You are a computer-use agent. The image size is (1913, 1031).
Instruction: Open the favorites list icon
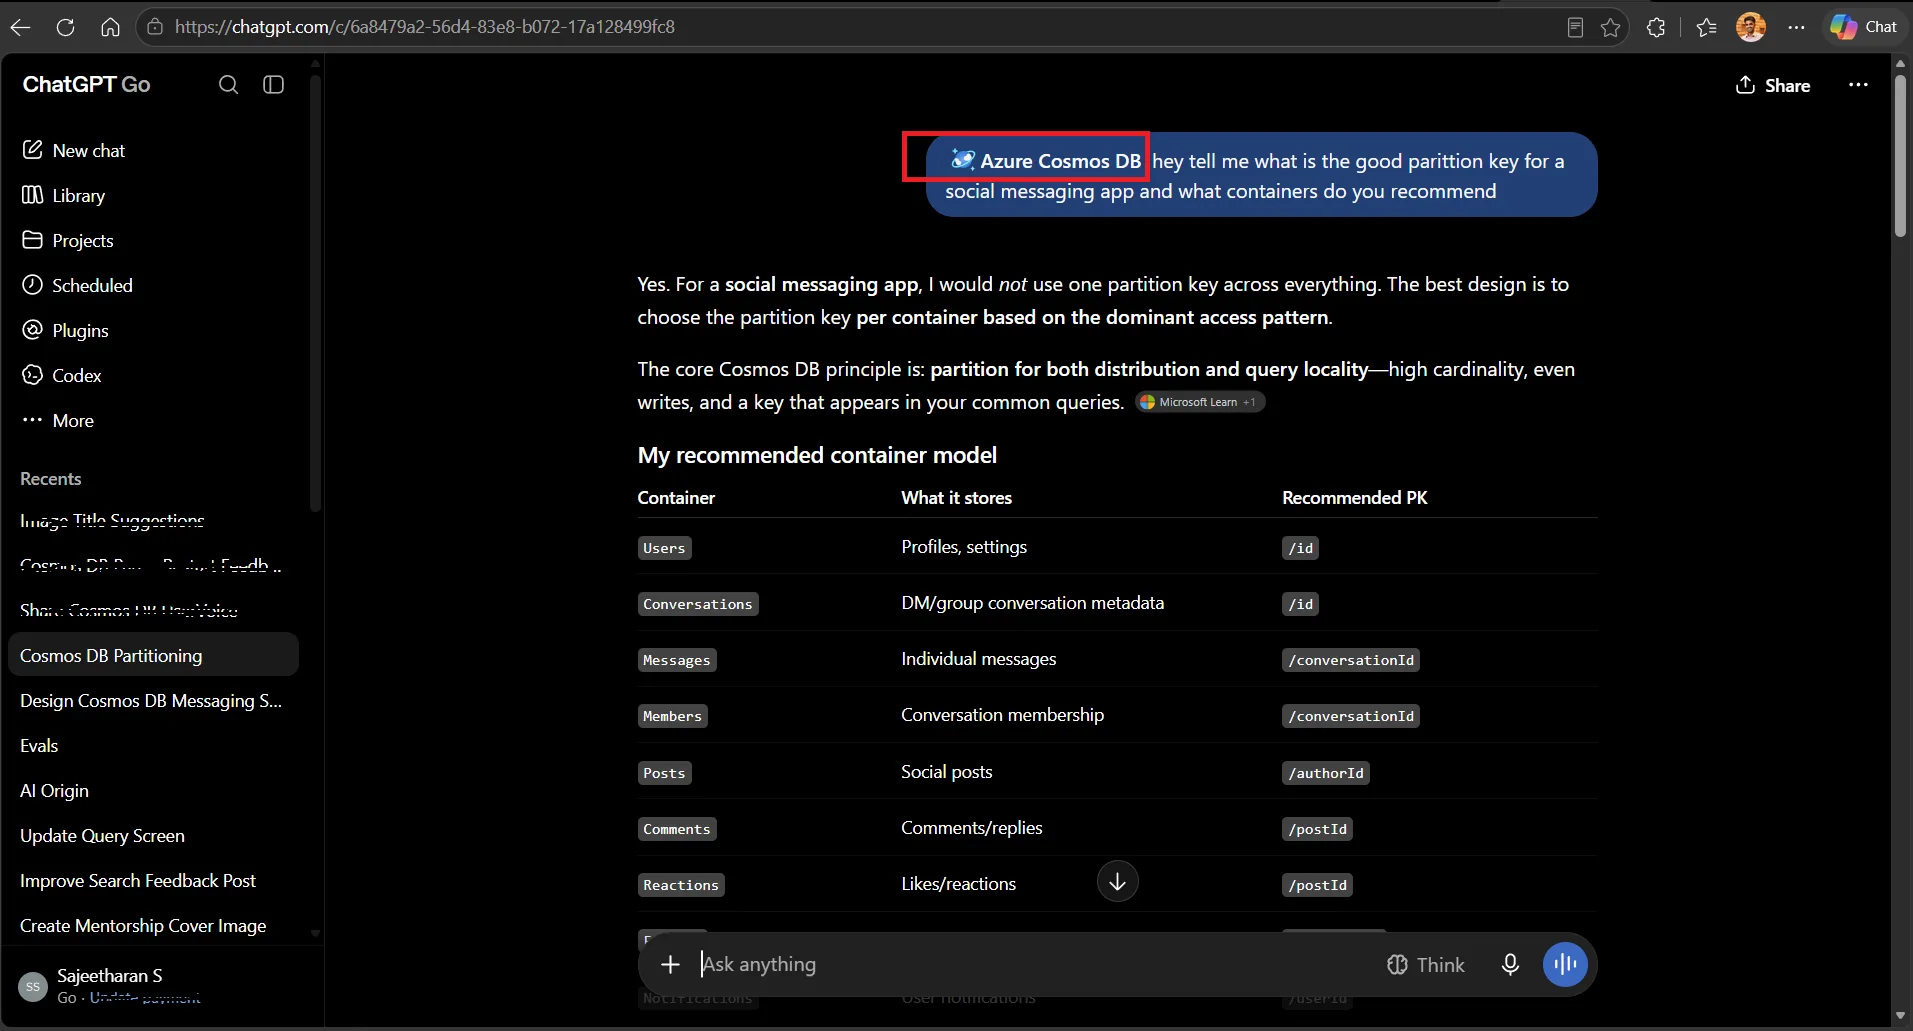[1706, 28]
